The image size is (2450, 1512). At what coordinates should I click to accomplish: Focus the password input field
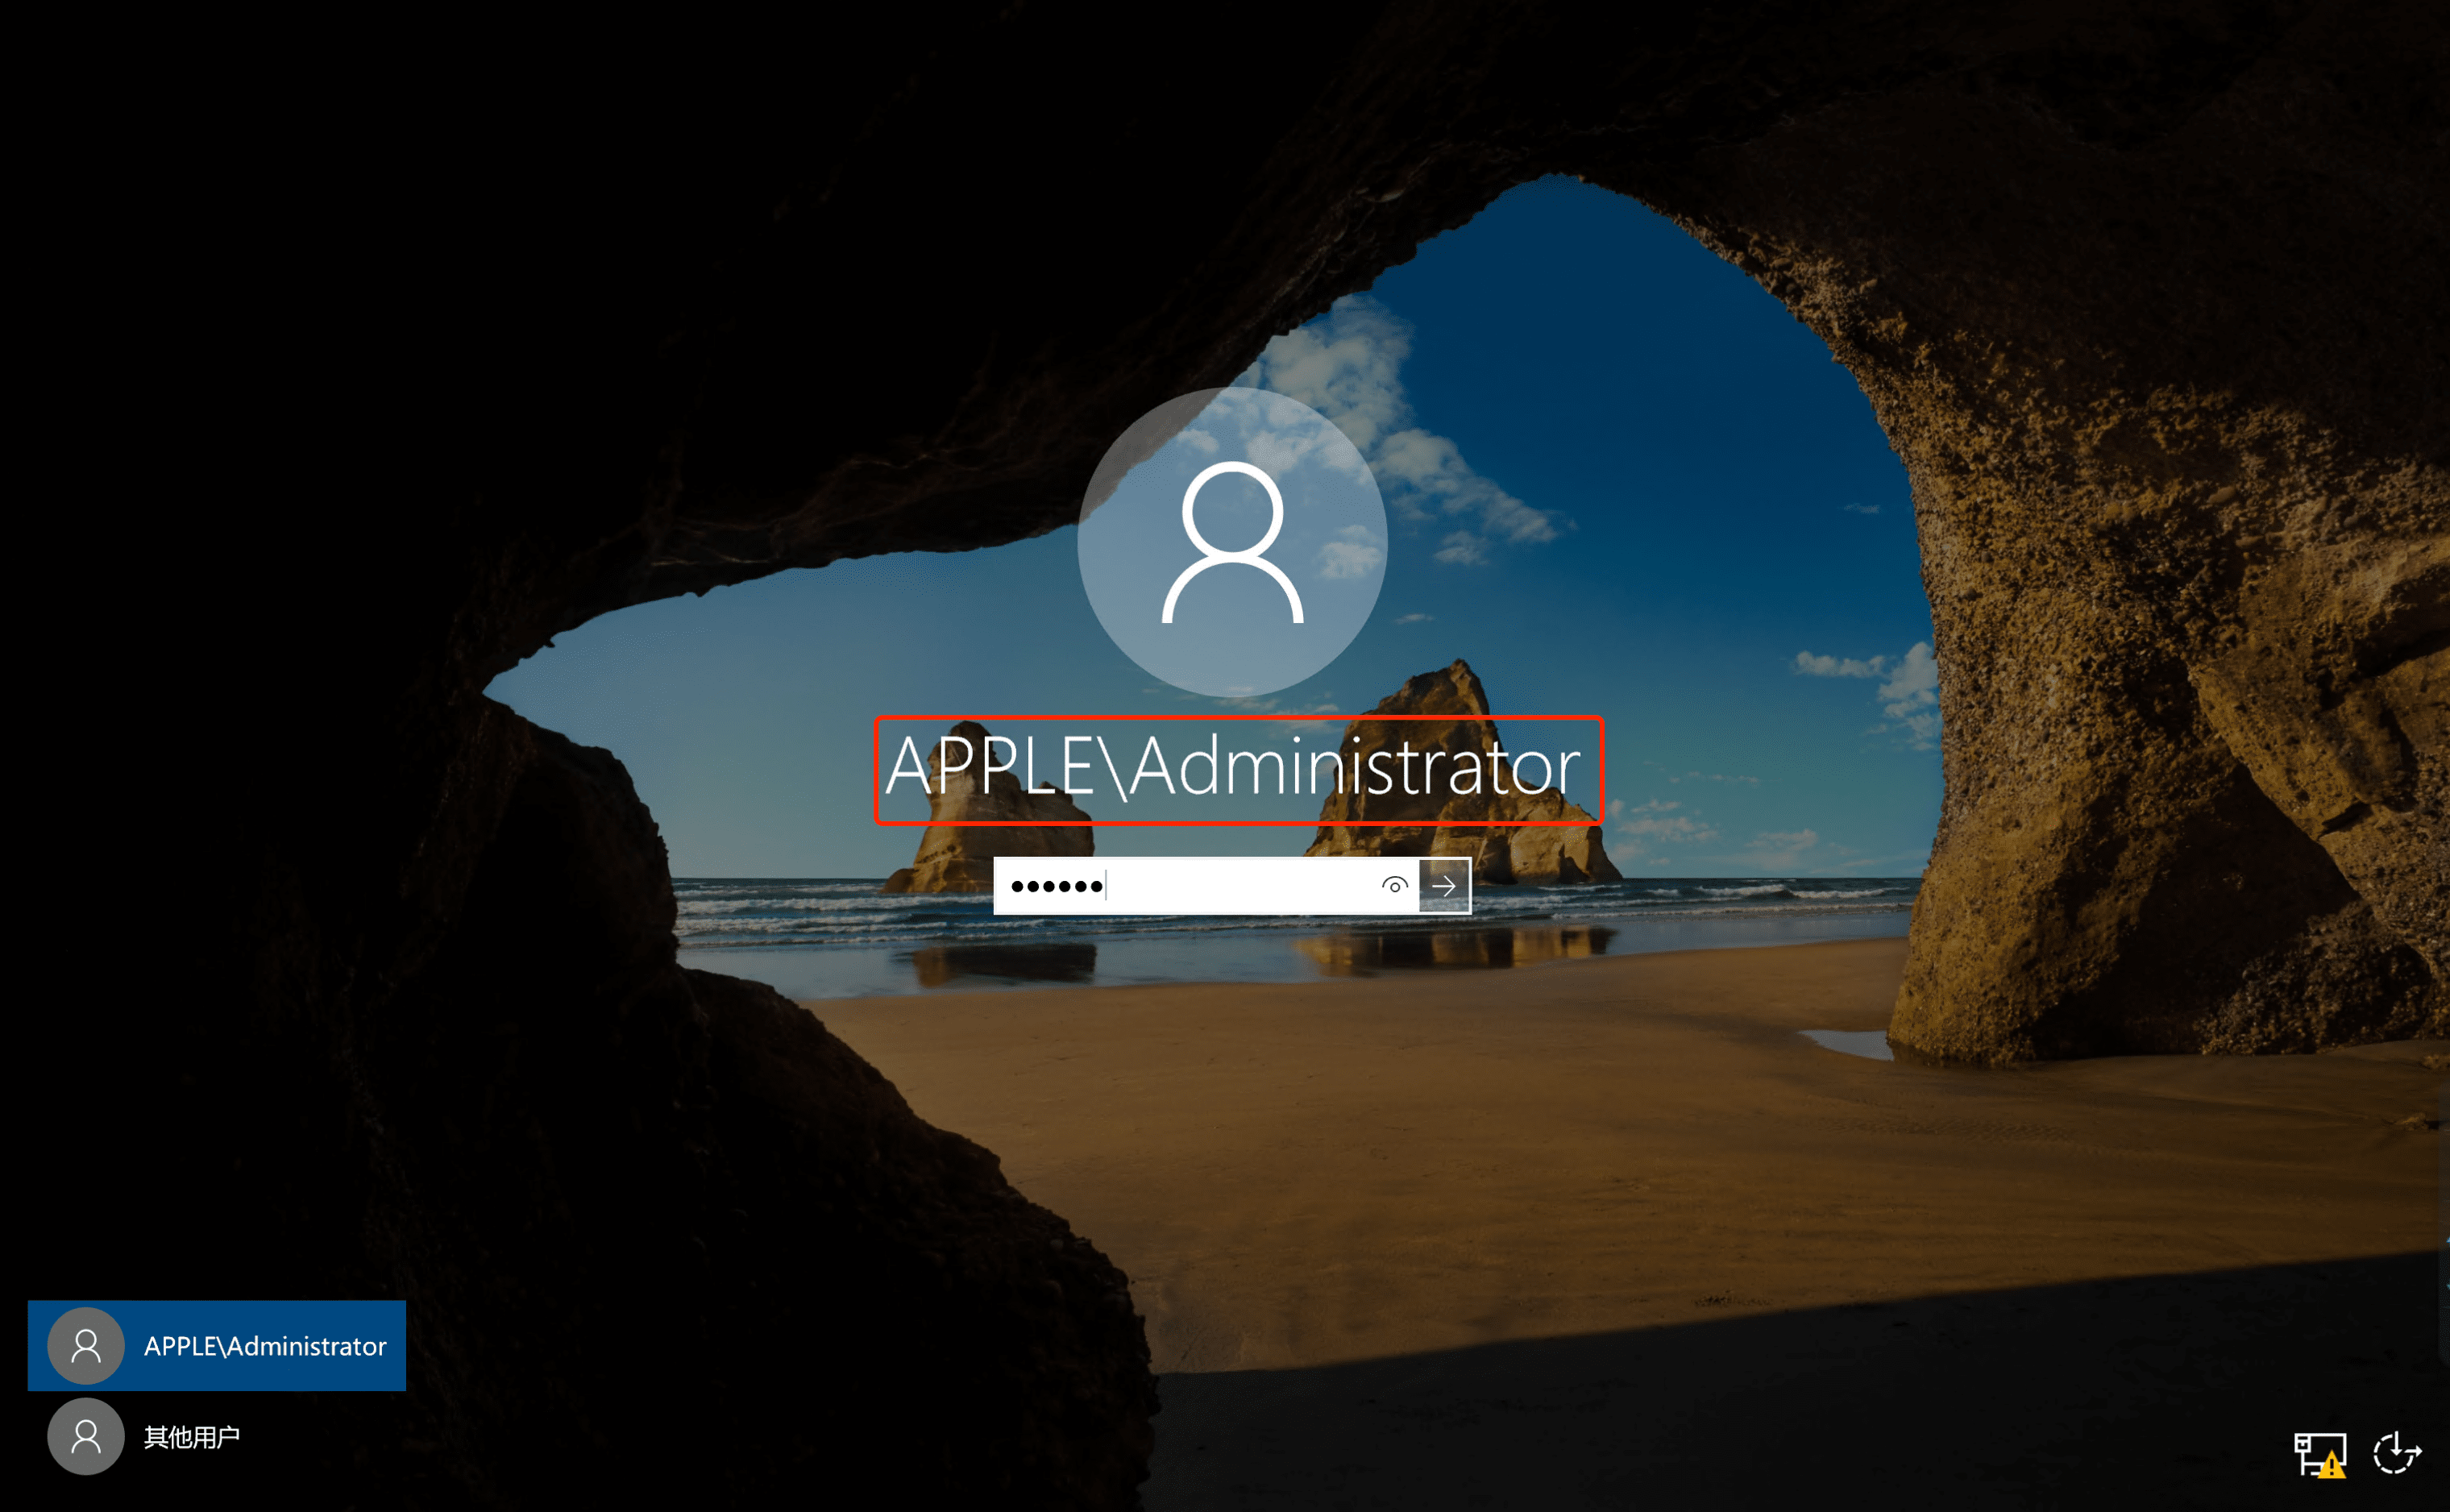[1200, 886]
